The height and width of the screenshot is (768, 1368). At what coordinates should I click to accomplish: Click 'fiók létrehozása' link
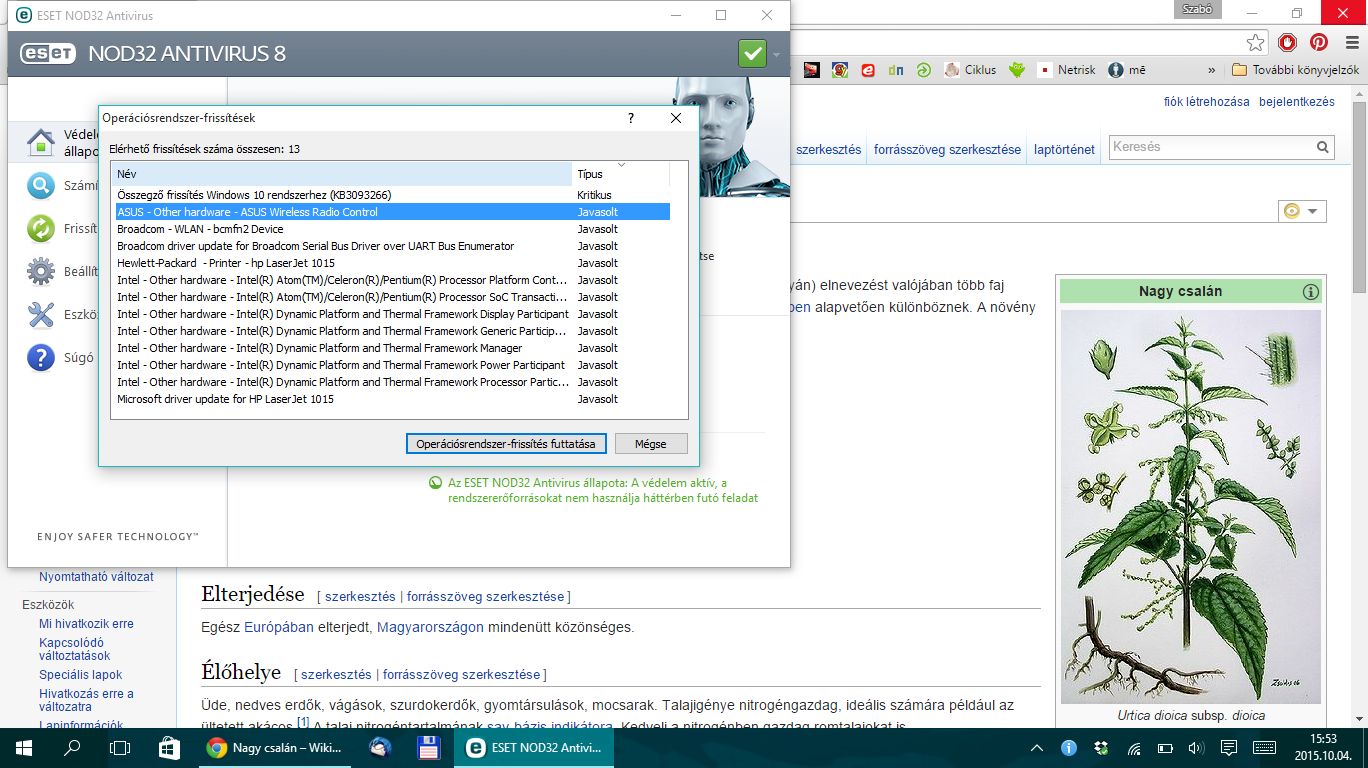[x=1206, y=102]
